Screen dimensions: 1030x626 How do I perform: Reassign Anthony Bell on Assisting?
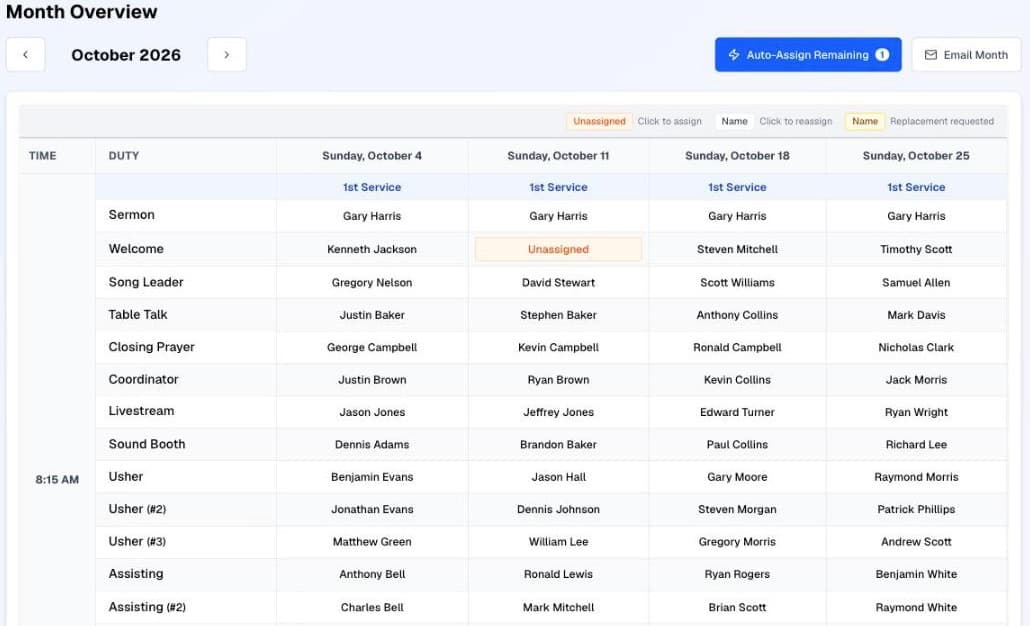click(x=372, y=574)
